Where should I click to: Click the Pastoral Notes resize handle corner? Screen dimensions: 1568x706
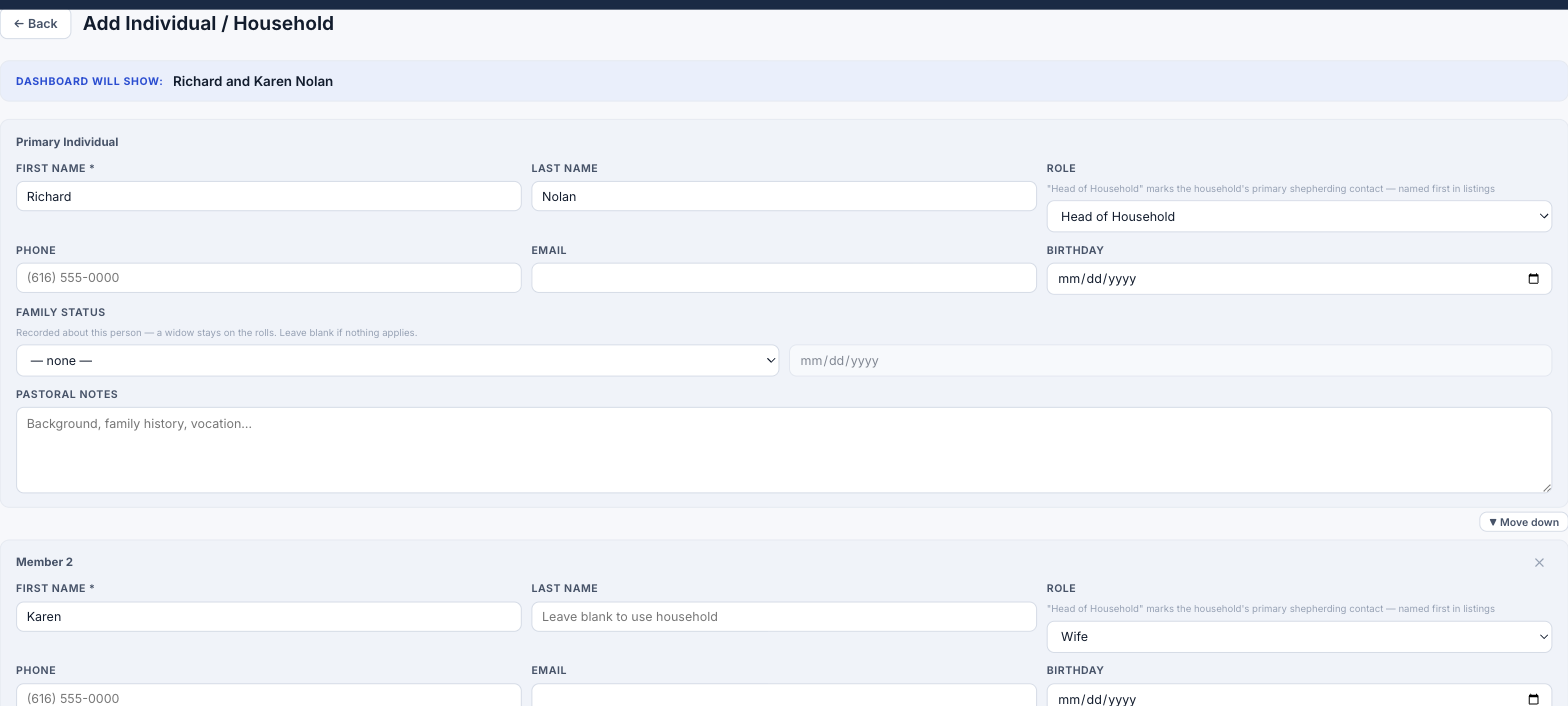click(1546, 487)
